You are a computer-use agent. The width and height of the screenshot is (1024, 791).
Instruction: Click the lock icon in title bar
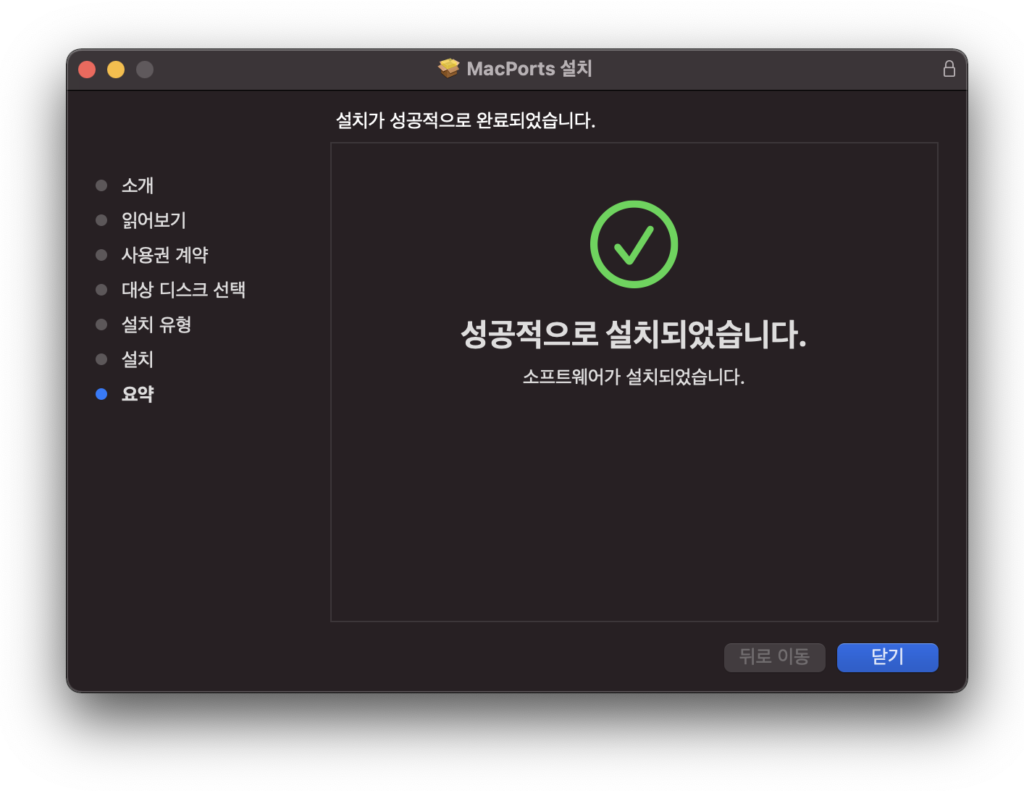coord(949,69)
